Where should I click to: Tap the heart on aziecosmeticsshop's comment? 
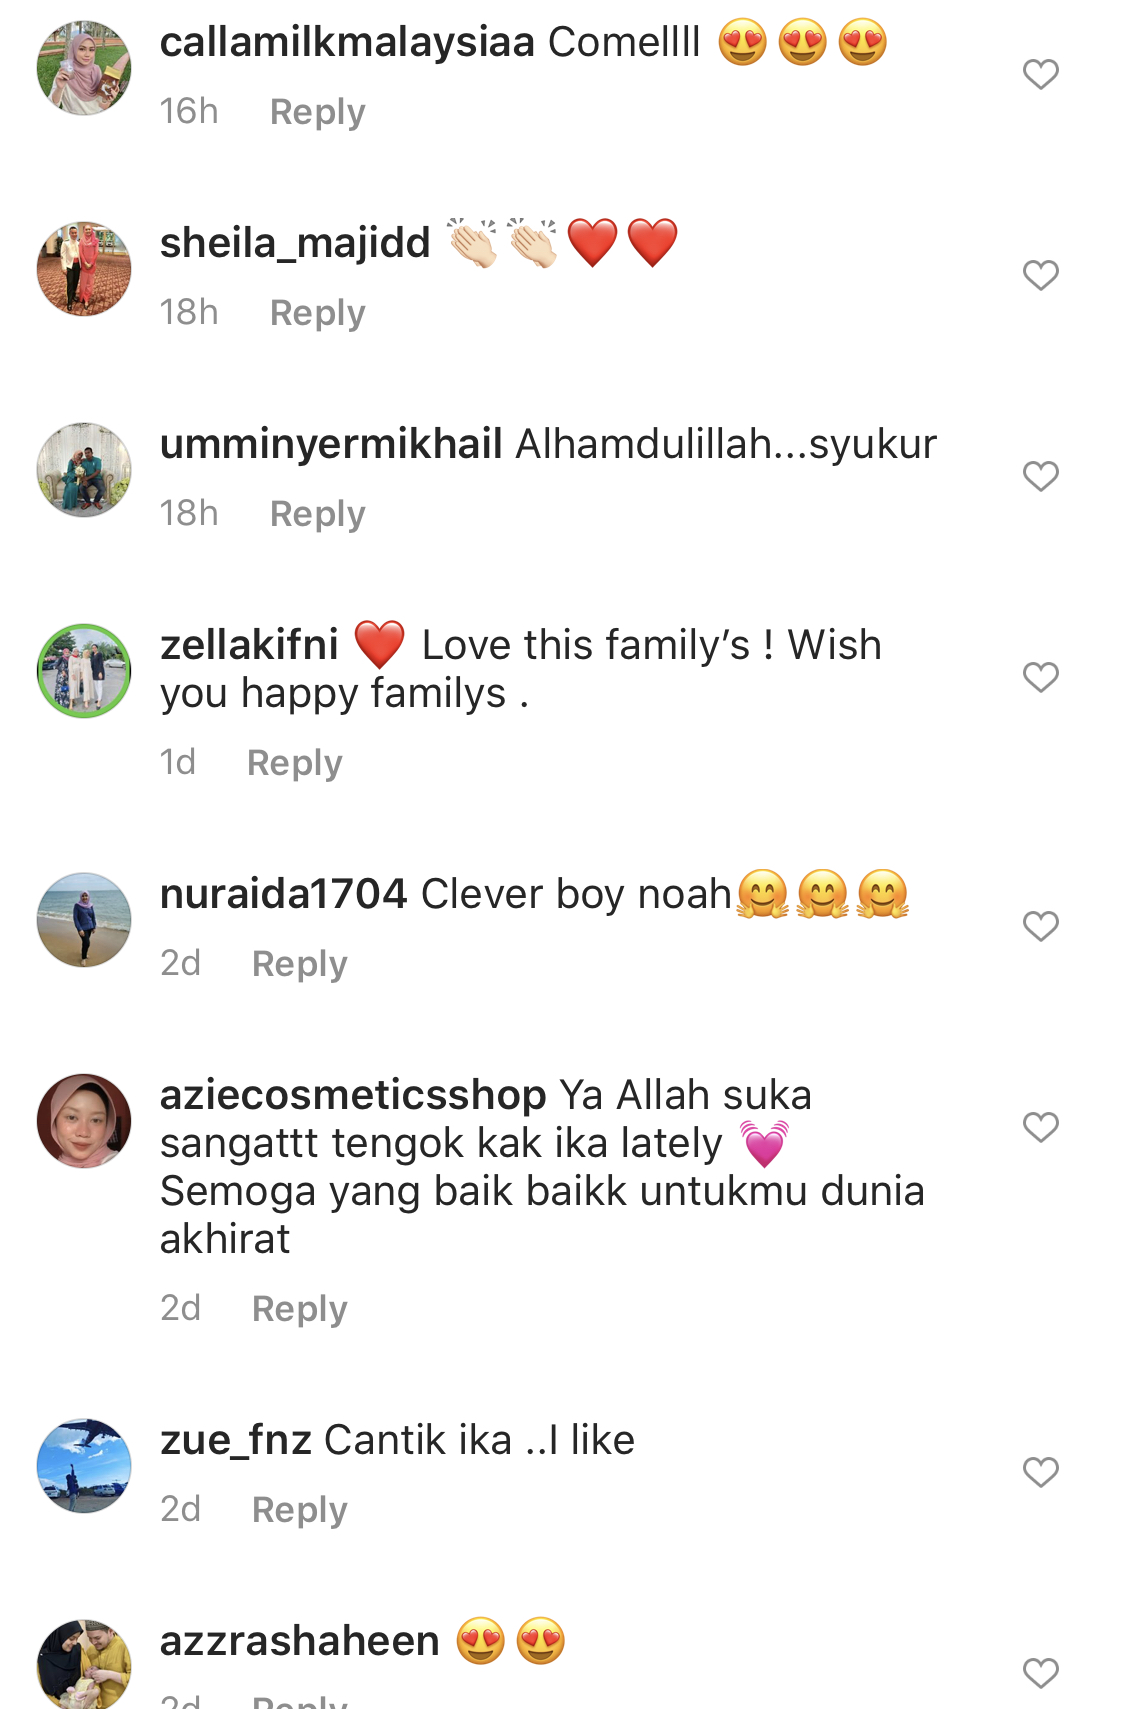click(x=1040, y=1127)
